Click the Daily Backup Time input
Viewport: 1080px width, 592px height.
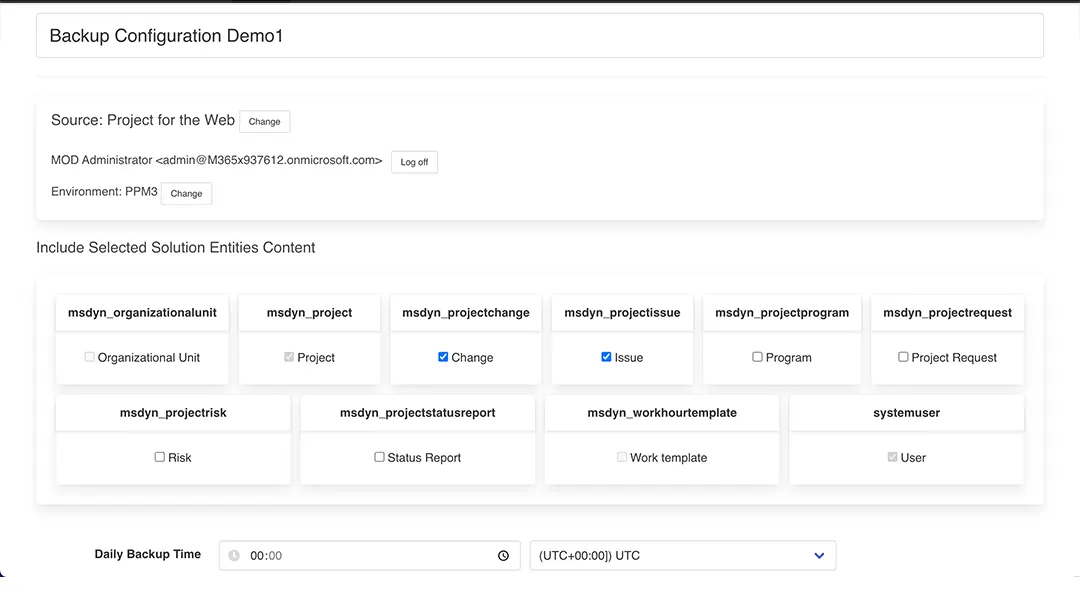(370, 556)
